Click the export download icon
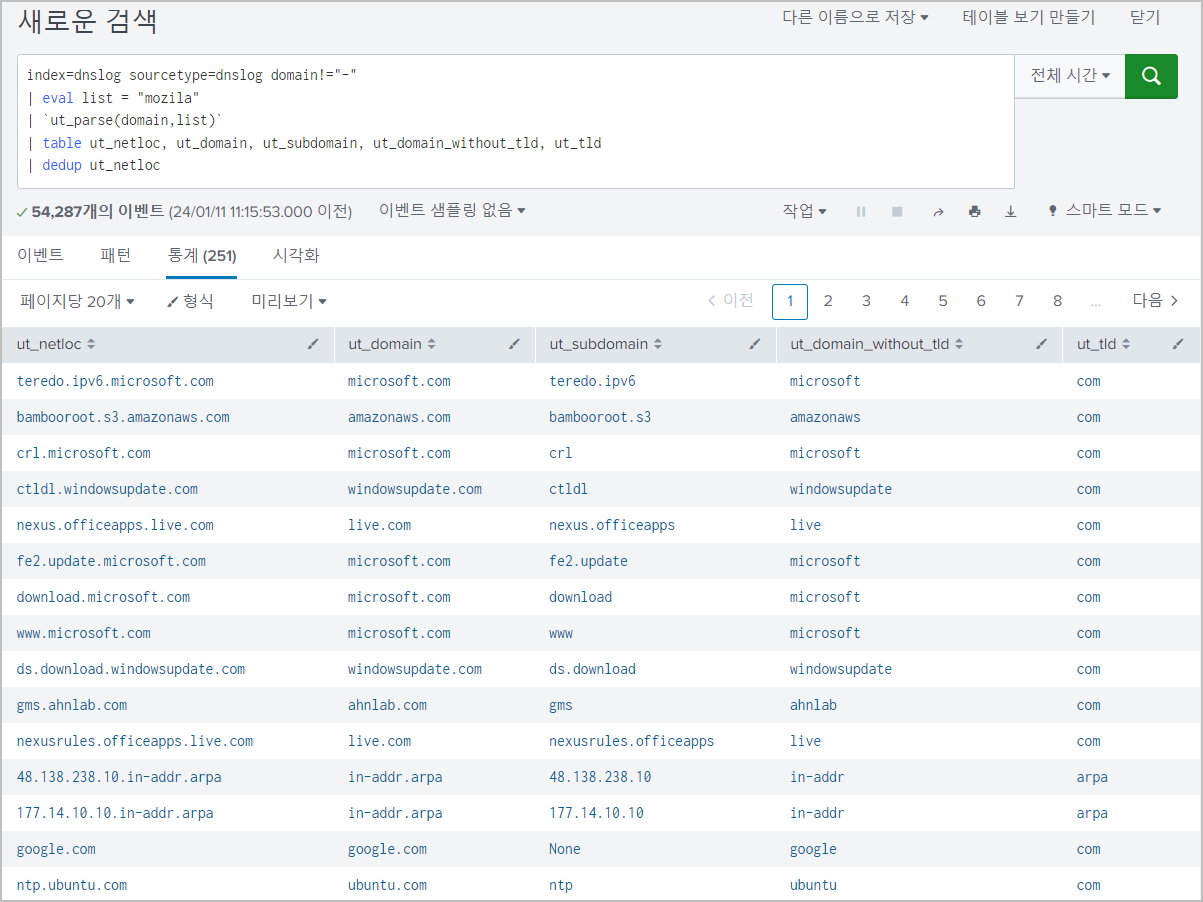 [1011, 212]
